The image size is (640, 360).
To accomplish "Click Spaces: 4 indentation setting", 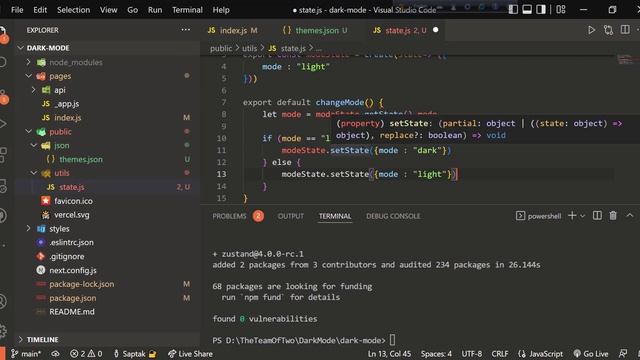I will pyautogui.click(x=436, y=353).
